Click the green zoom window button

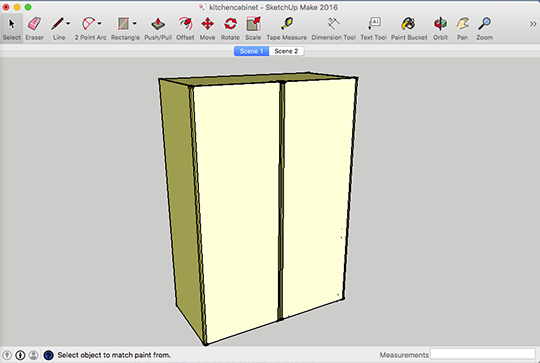tap(28, 7)
